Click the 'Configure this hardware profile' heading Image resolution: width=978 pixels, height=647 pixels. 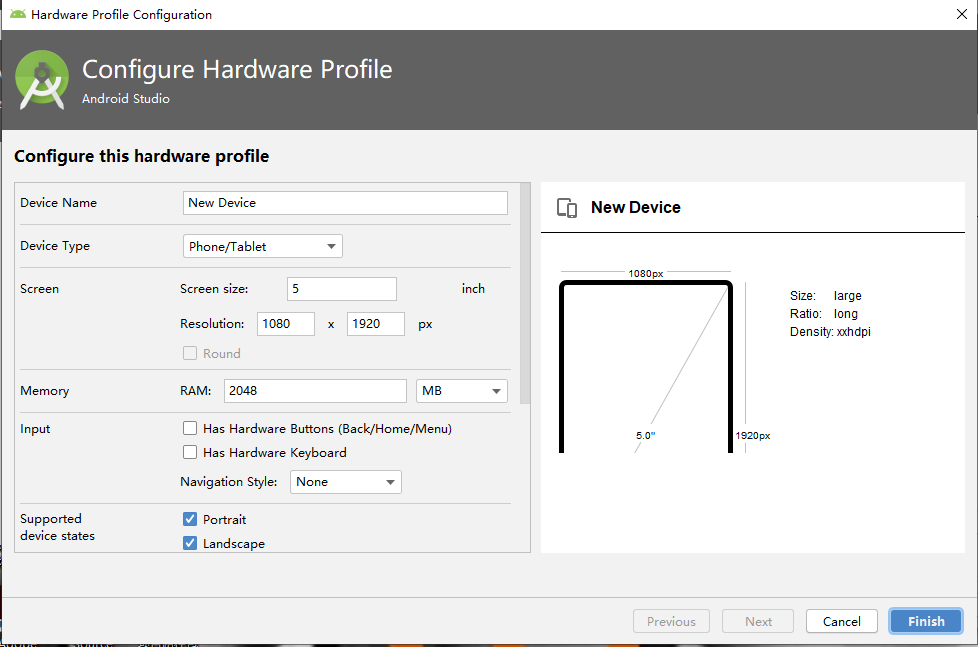142,156
